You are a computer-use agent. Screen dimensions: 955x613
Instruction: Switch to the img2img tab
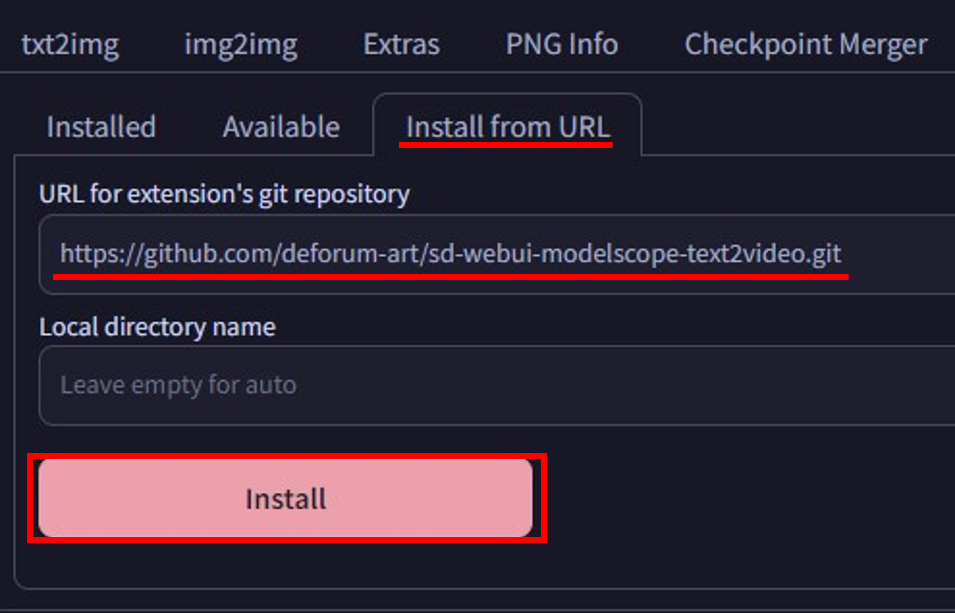click(x=240, y=45)
